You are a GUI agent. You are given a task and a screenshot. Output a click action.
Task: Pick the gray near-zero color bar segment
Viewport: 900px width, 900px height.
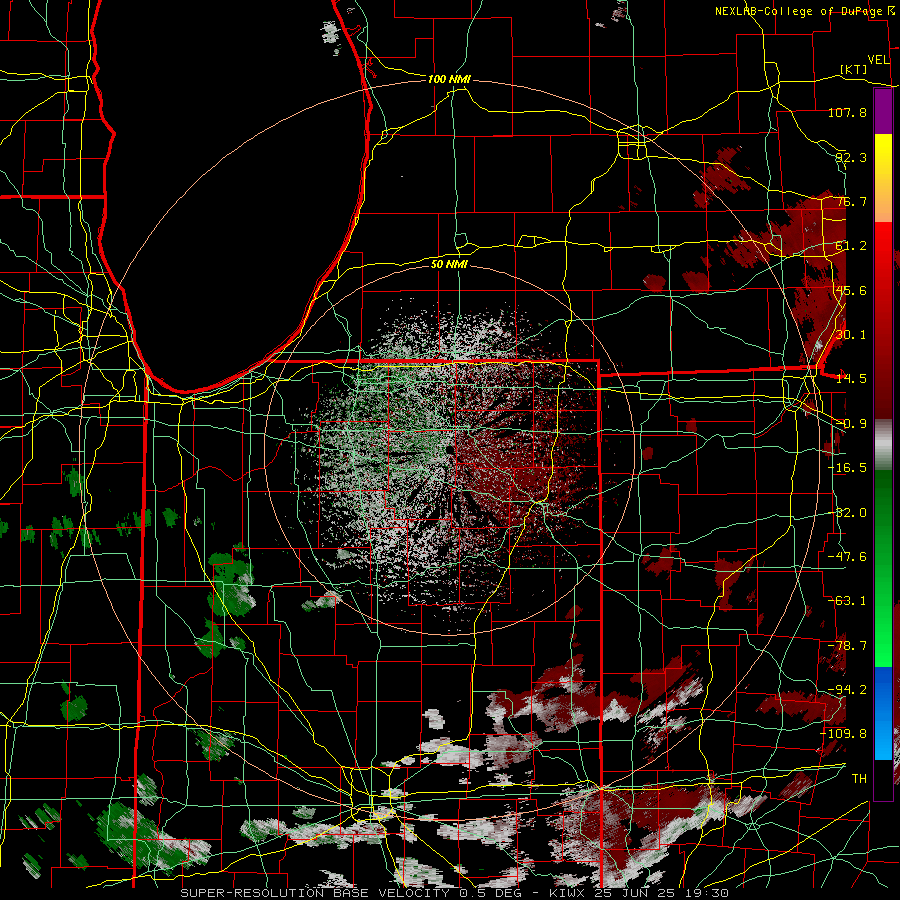coord(883,445)
